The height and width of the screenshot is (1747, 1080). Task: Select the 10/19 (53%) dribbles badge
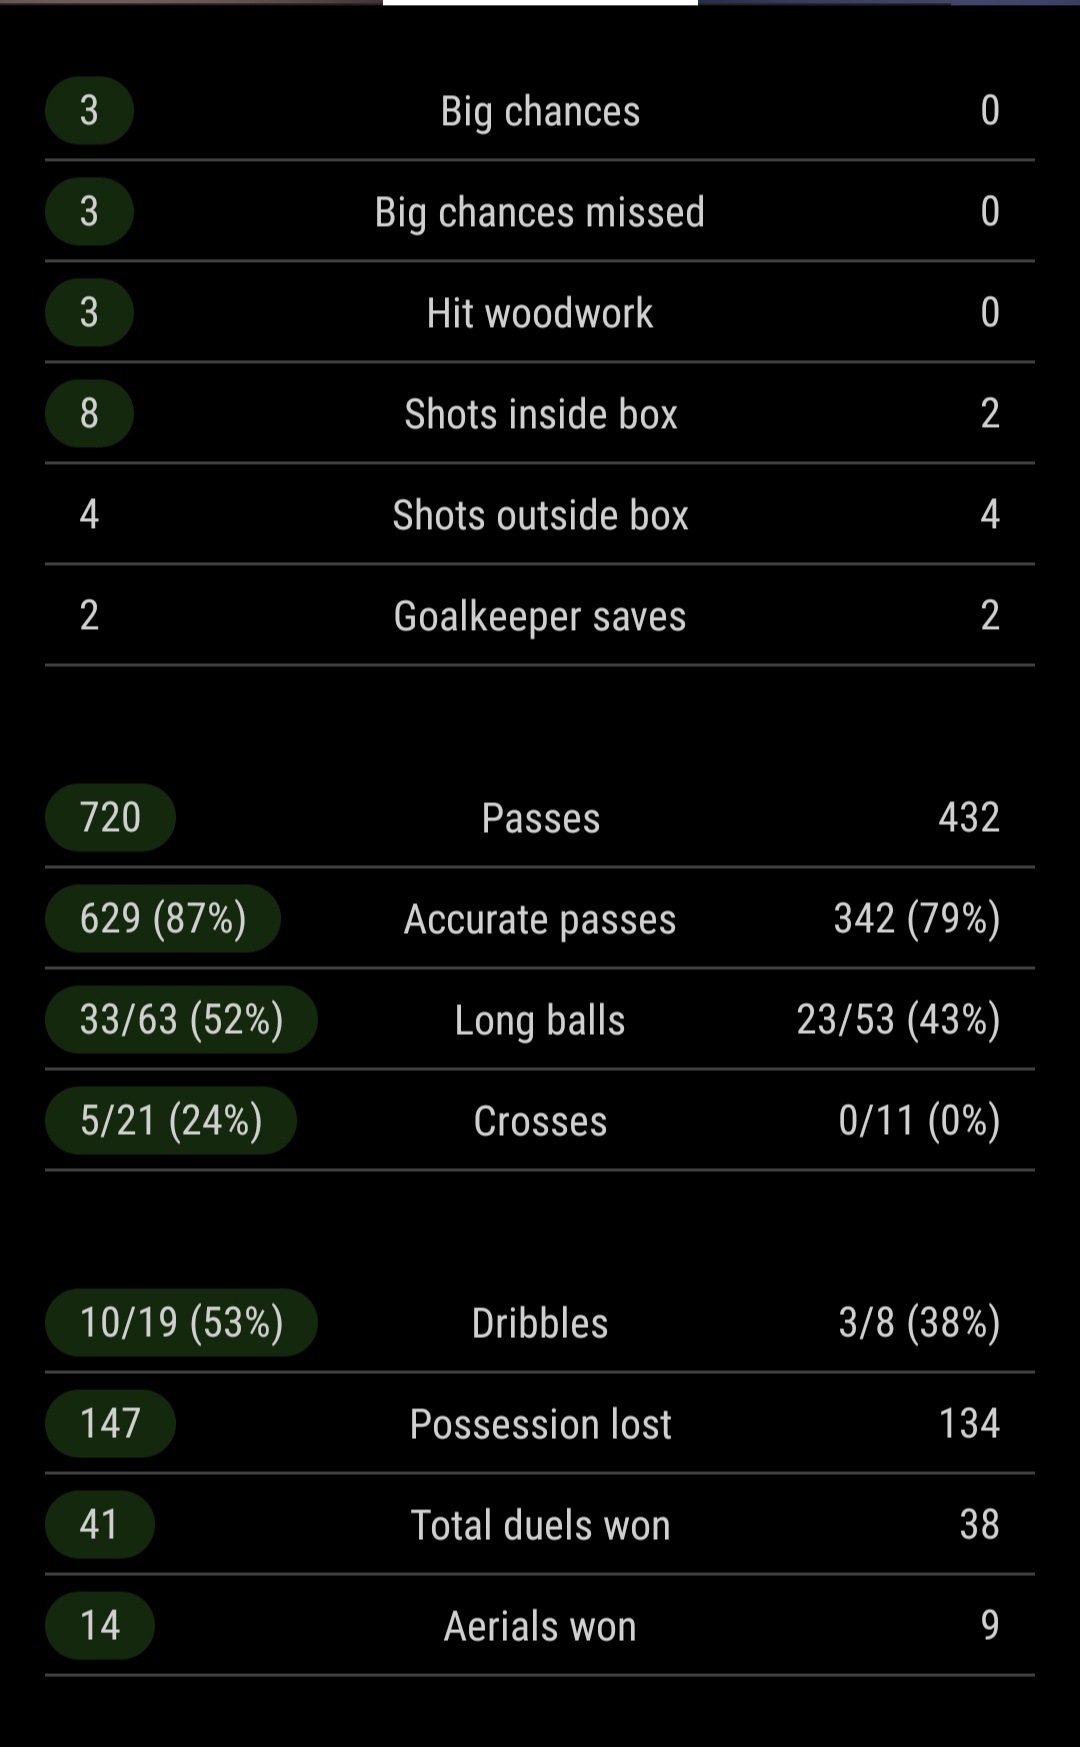point(181,1322)
